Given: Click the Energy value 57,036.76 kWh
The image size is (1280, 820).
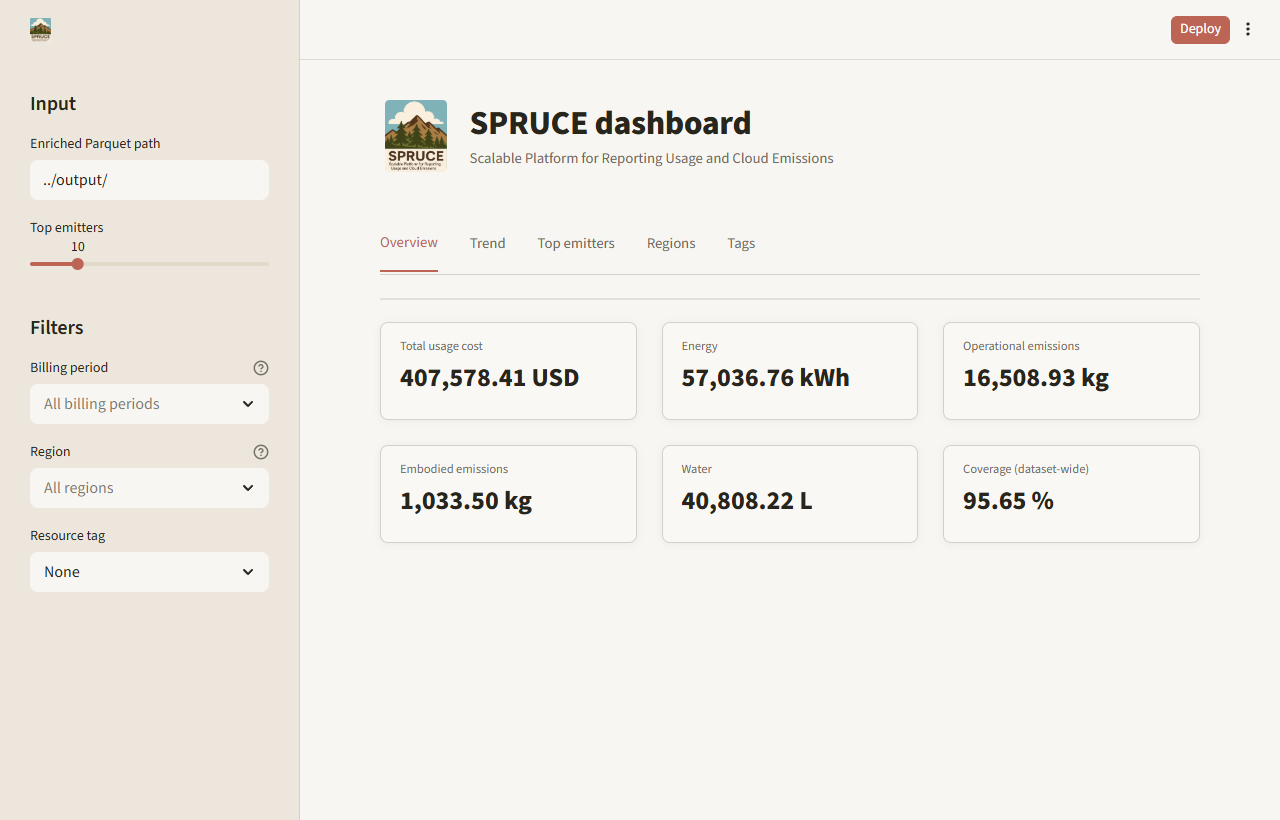Looking at the screenshot, I should click(766, 378).
